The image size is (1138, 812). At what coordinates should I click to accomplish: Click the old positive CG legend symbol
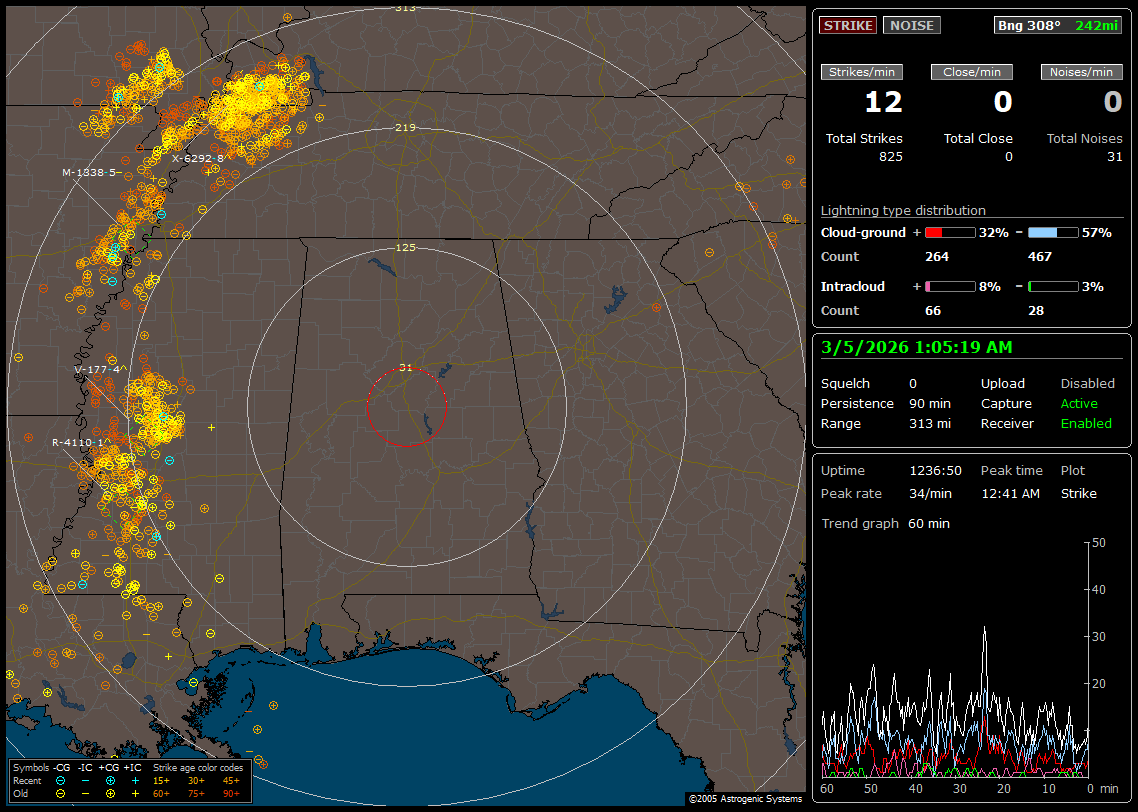(x=110, y=793)
